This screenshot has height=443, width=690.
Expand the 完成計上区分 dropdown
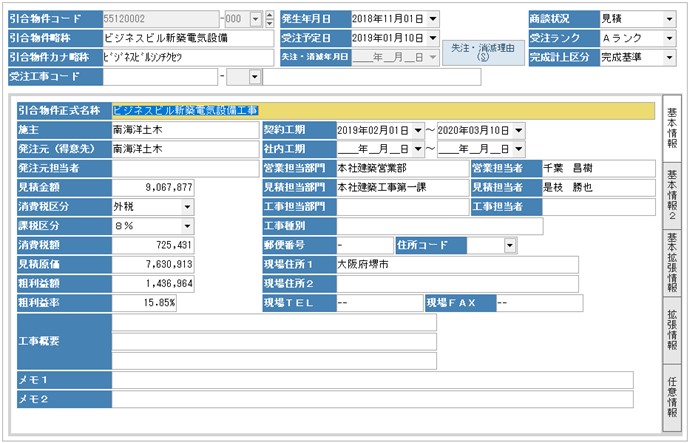pyautogui.click(x=669, y=57)
